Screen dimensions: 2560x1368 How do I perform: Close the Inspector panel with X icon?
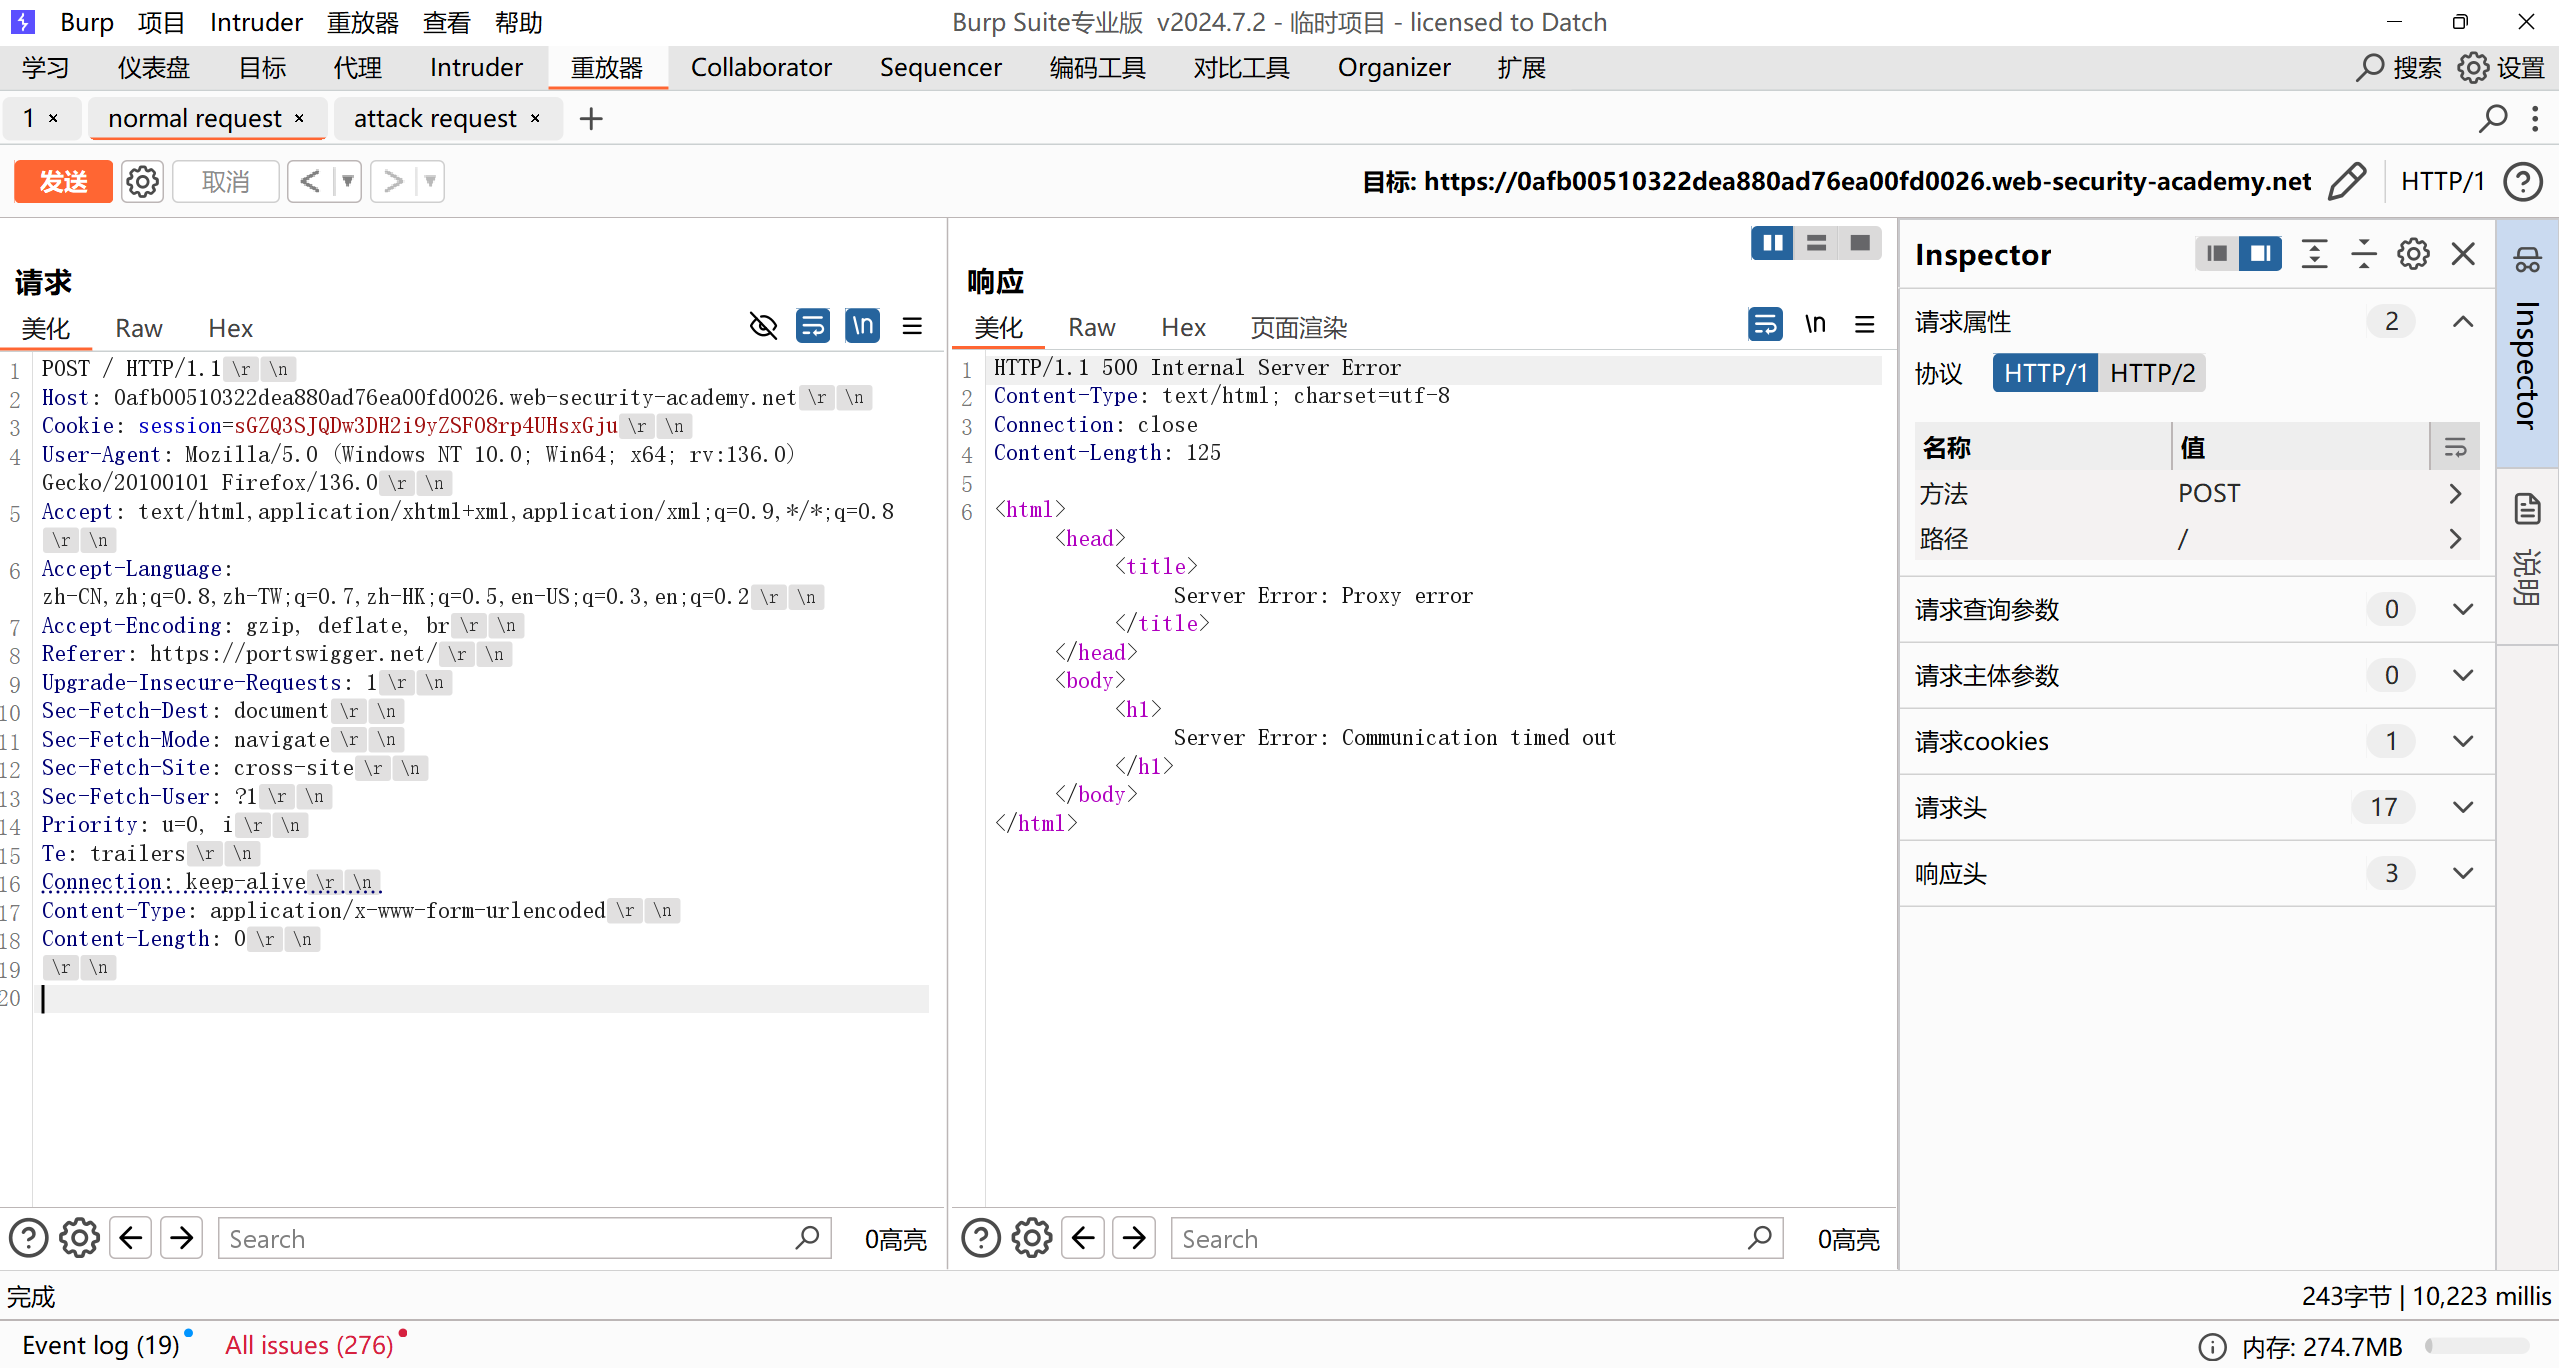coord(2463,254)
